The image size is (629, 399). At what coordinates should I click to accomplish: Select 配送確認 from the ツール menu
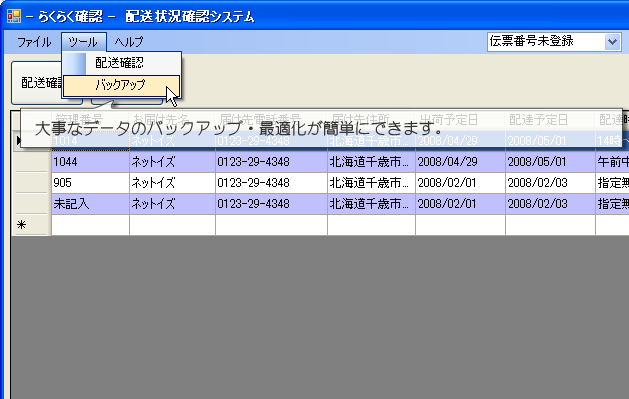tap(122, 63)
